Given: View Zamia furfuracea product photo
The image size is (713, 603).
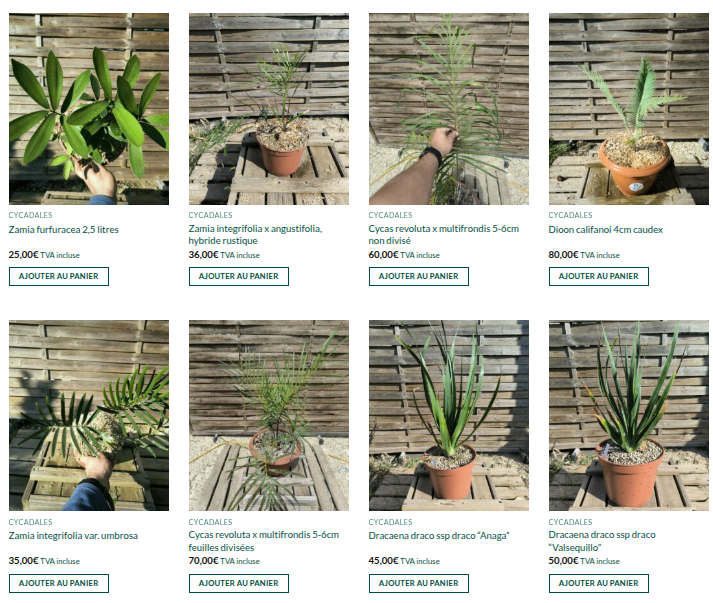Looking at the screenshot, I should 89,109.
